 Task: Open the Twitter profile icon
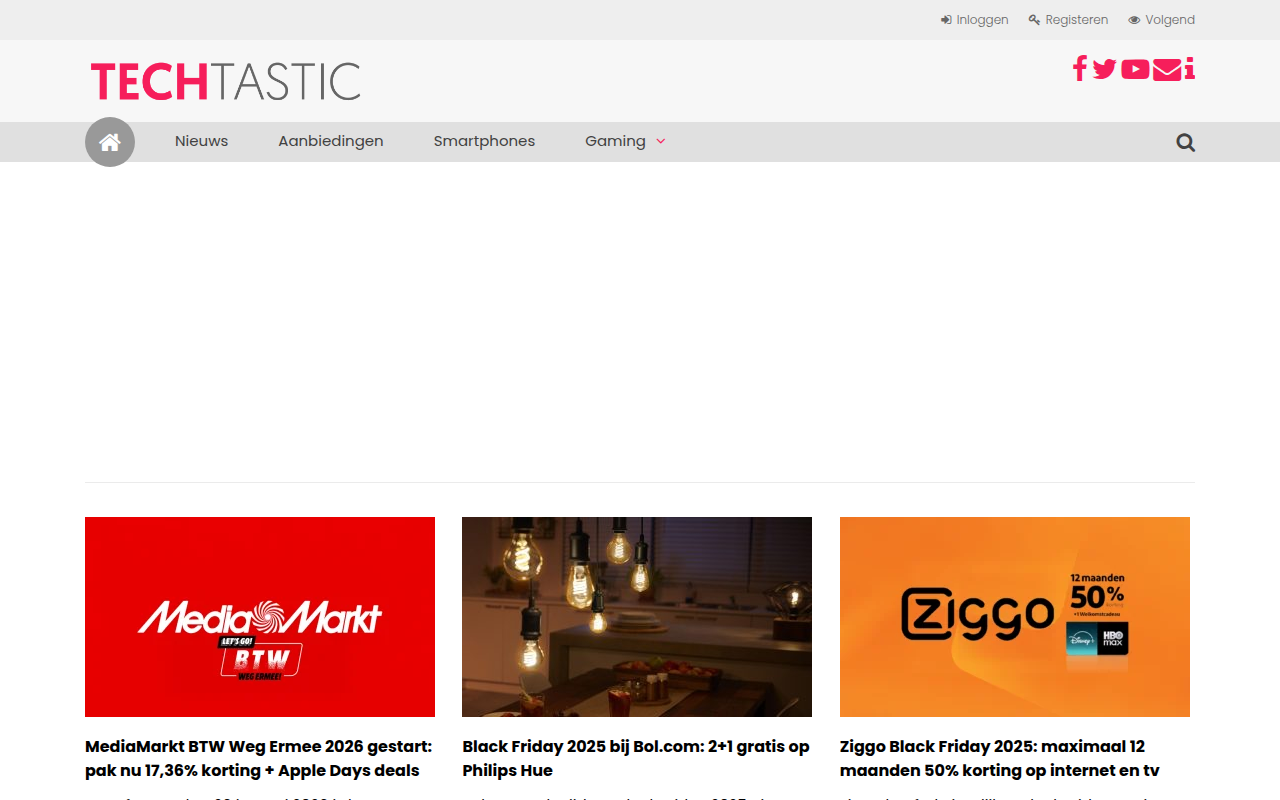point(1105,69)
